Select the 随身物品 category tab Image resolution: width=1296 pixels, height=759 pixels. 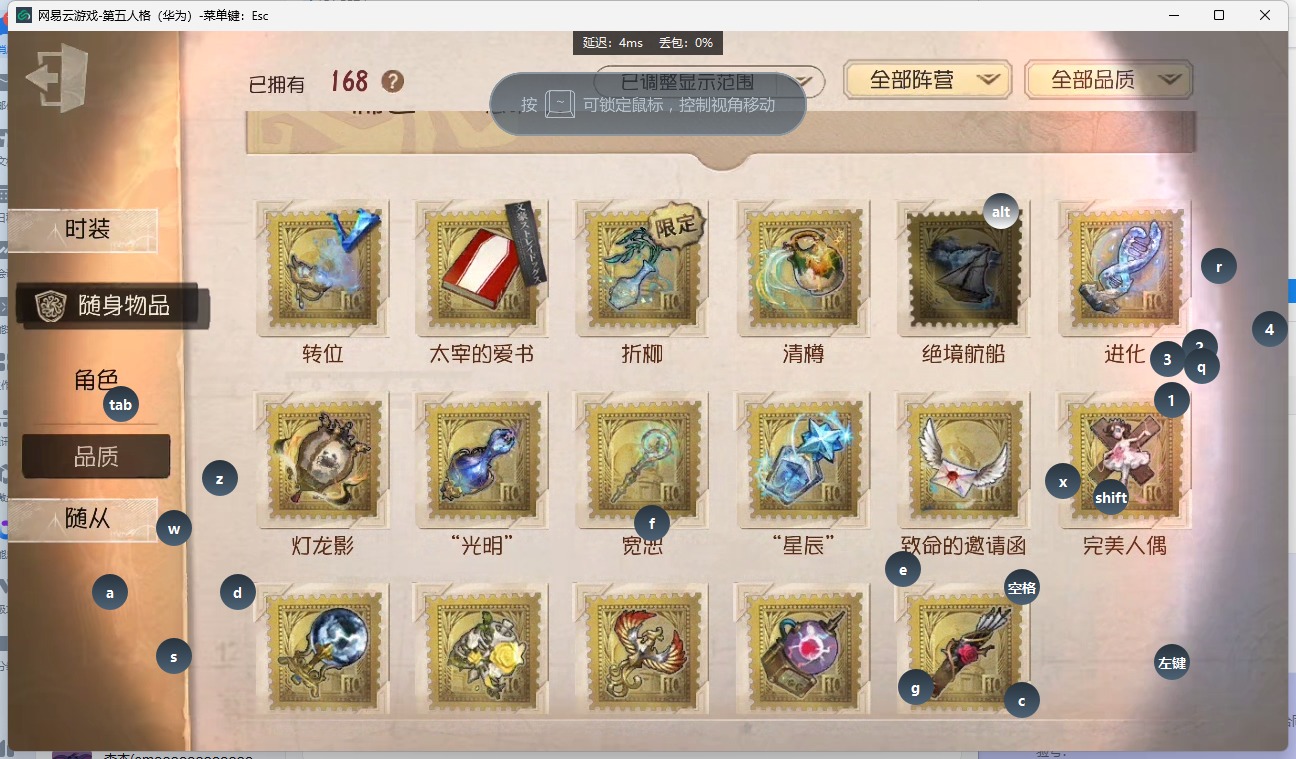(113, 306)
